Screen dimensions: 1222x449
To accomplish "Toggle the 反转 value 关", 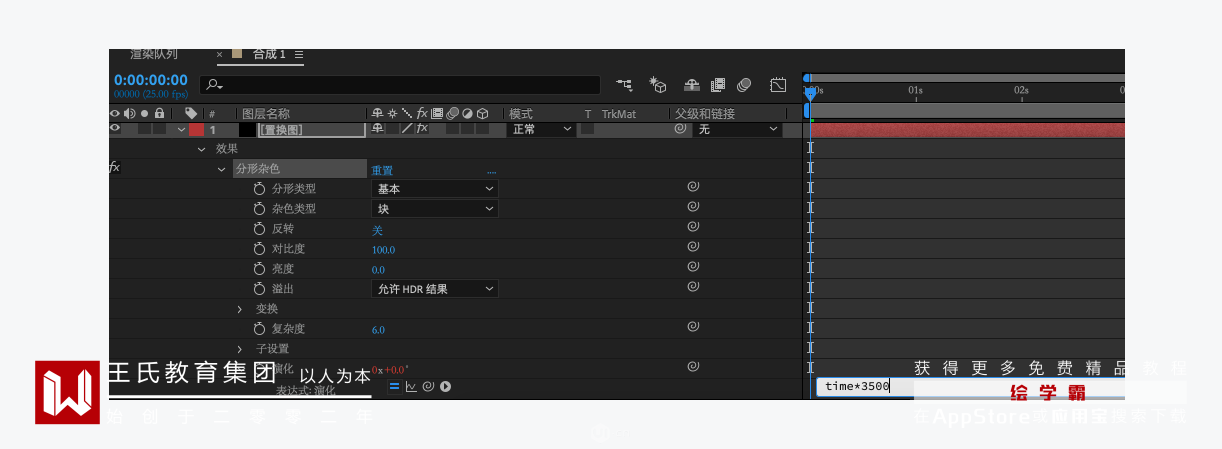I will pos(377,230).
